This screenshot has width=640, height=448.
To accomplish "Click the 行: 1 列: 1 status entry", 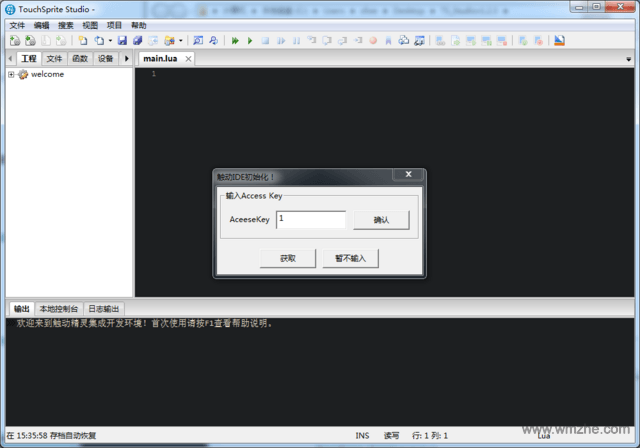I will pyautogui.click(x=430, y=436).
